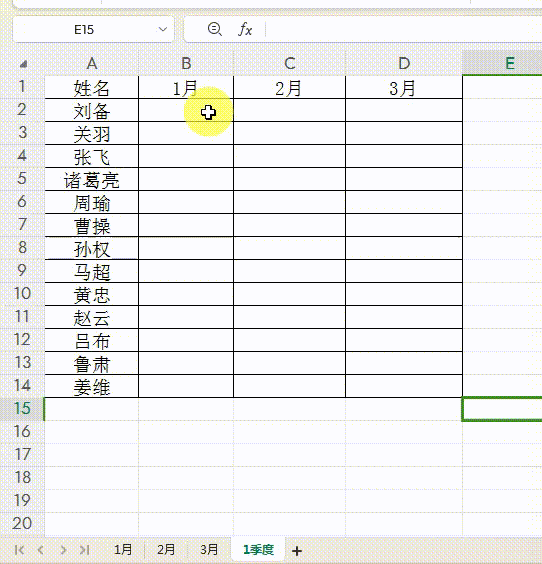Click the Select All corner triangle
This screenshot has height=564, width=542.
(x=23, y=64)
